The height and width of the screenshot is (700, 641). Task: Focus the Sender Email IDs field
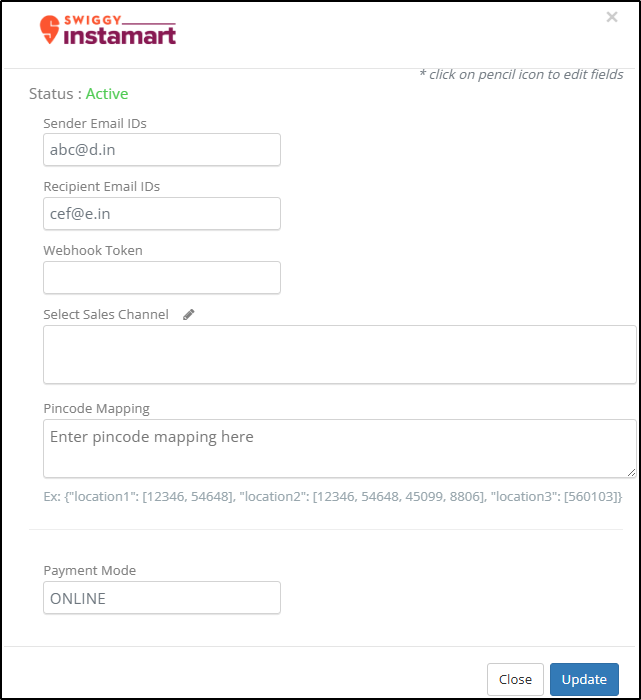click(x=161, y=150)
